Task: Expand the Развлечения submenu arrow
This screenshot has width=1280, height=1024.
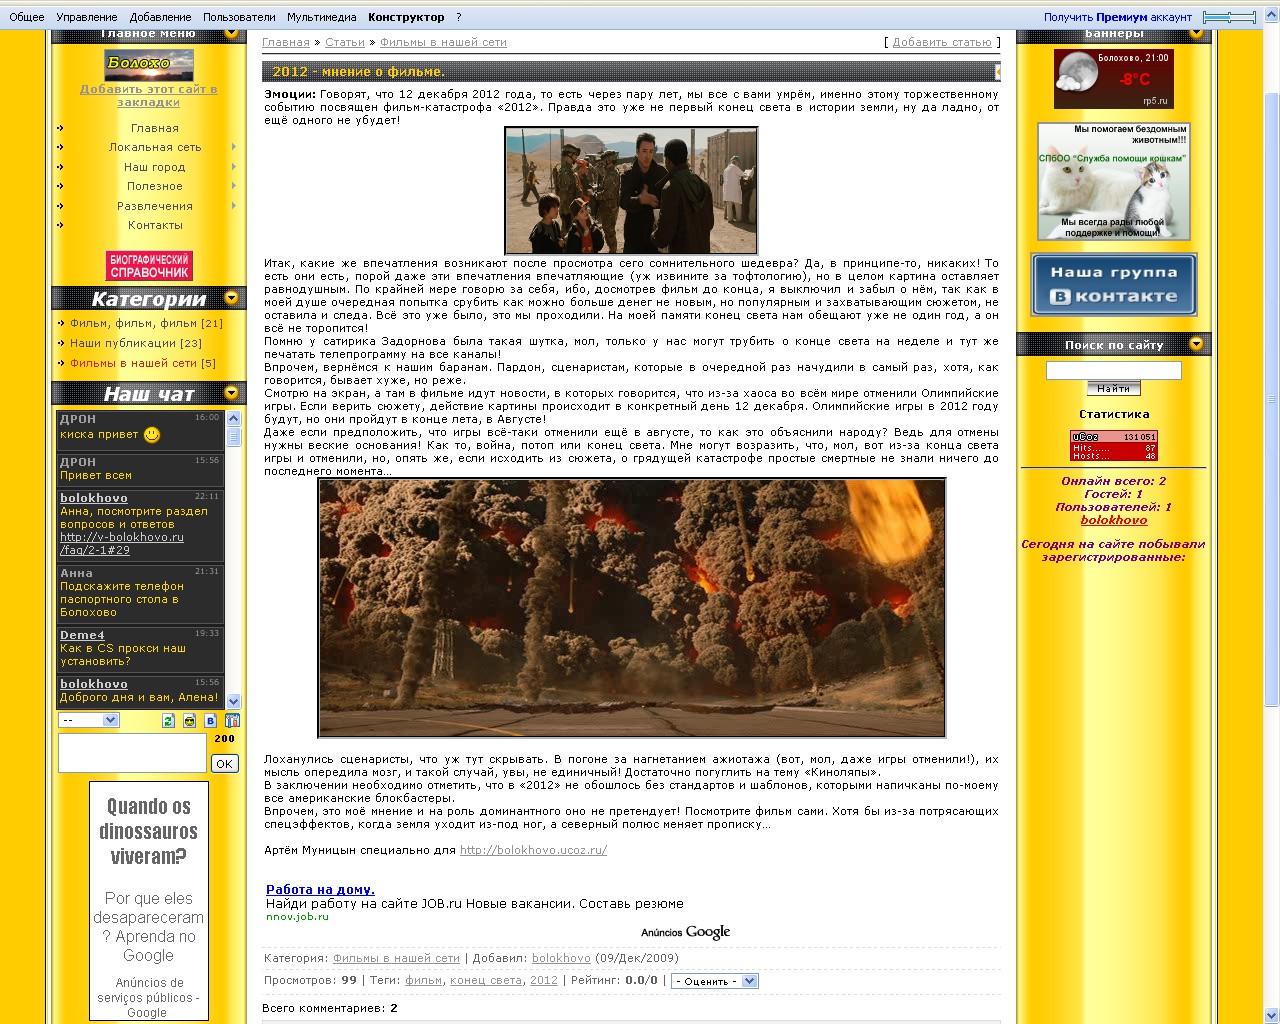Action: [x=234, y=206]
